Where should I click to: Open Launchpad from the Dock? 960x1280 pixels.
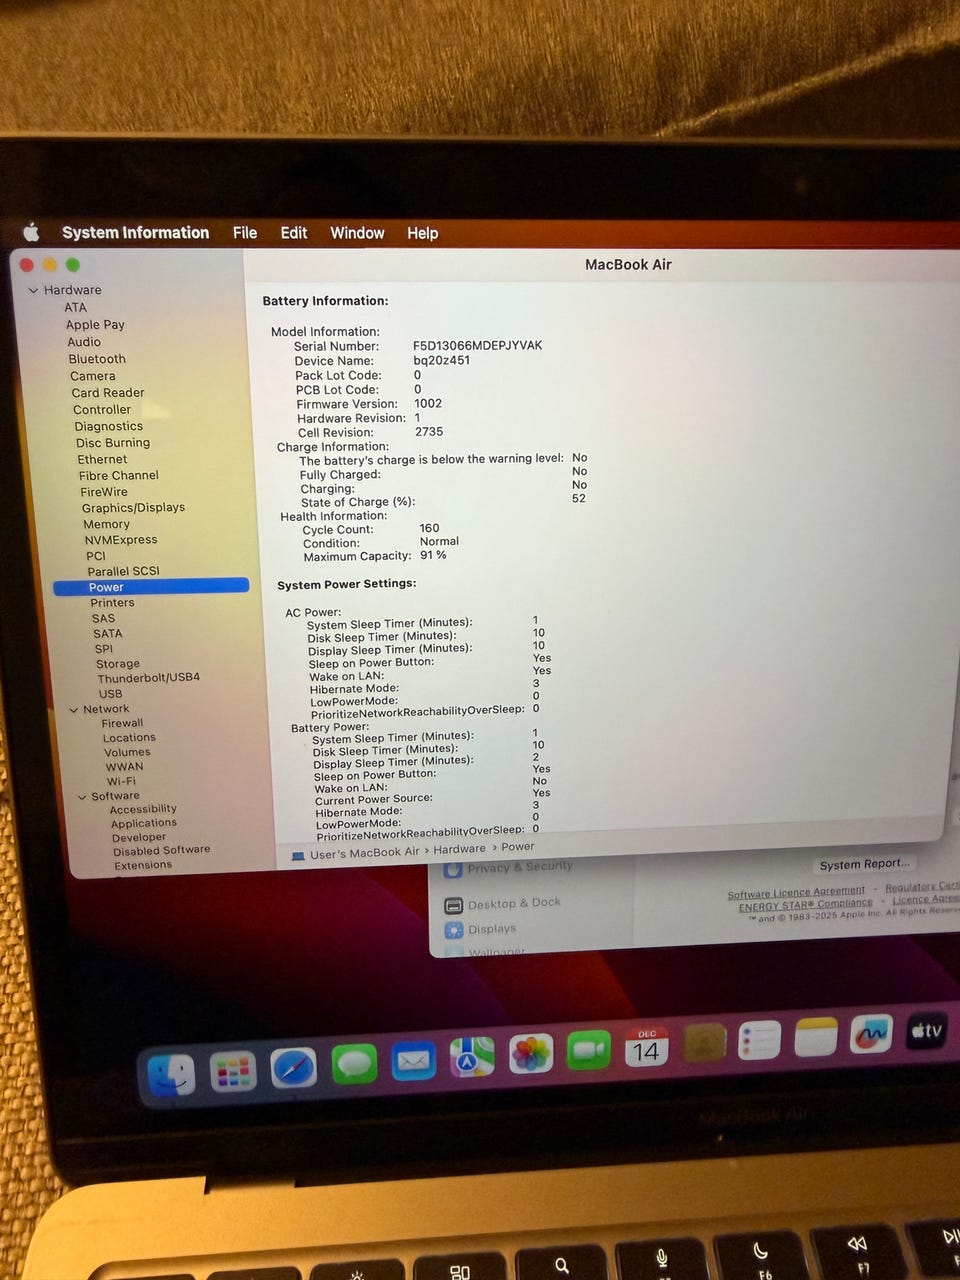(233, 1071)
